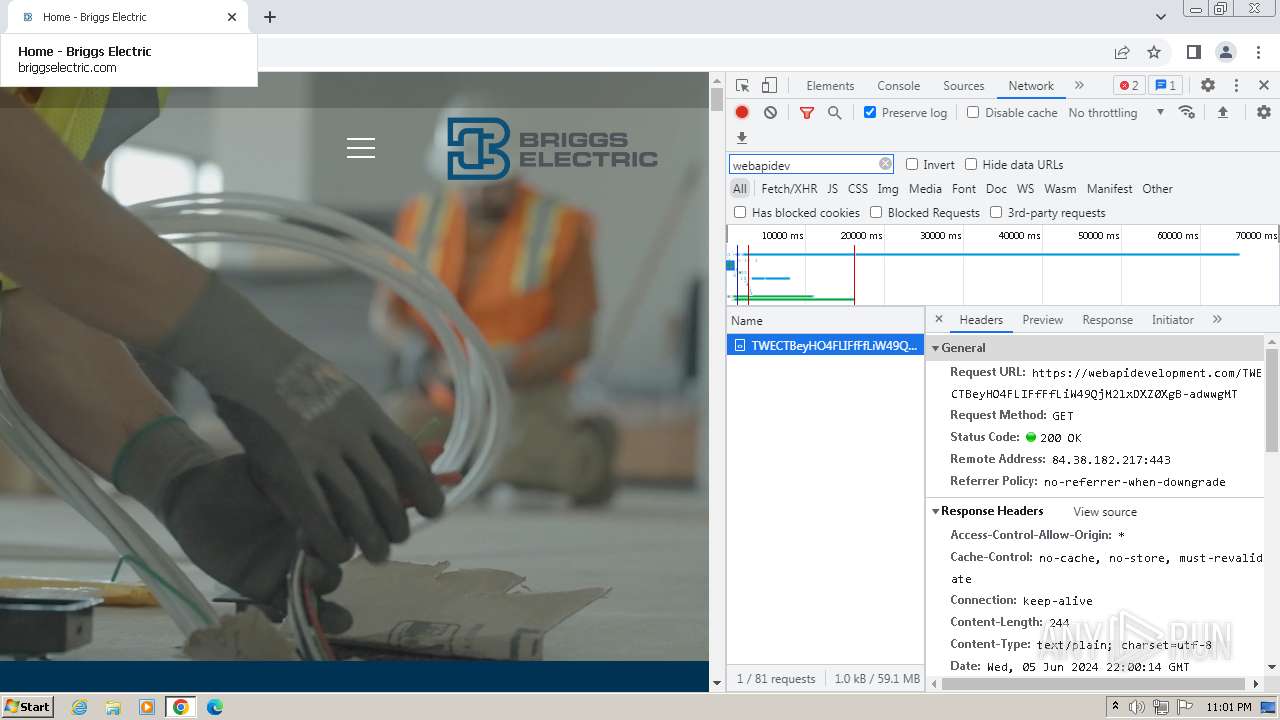The height and width of the screenshot is (720, 1280).
Task: Open network conditions wifi icon
Action: [x=1187, y=112]
